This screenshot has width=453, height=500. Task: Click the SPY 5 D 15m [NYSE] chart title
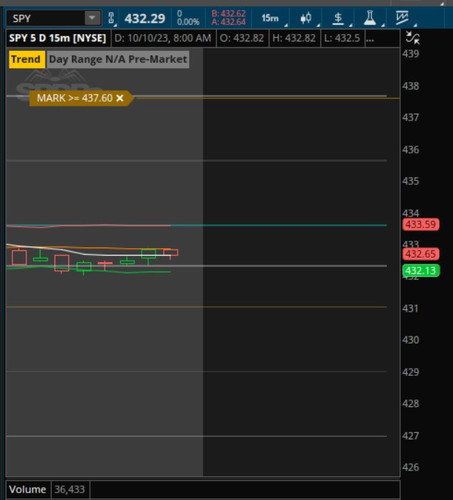[57, 38]
